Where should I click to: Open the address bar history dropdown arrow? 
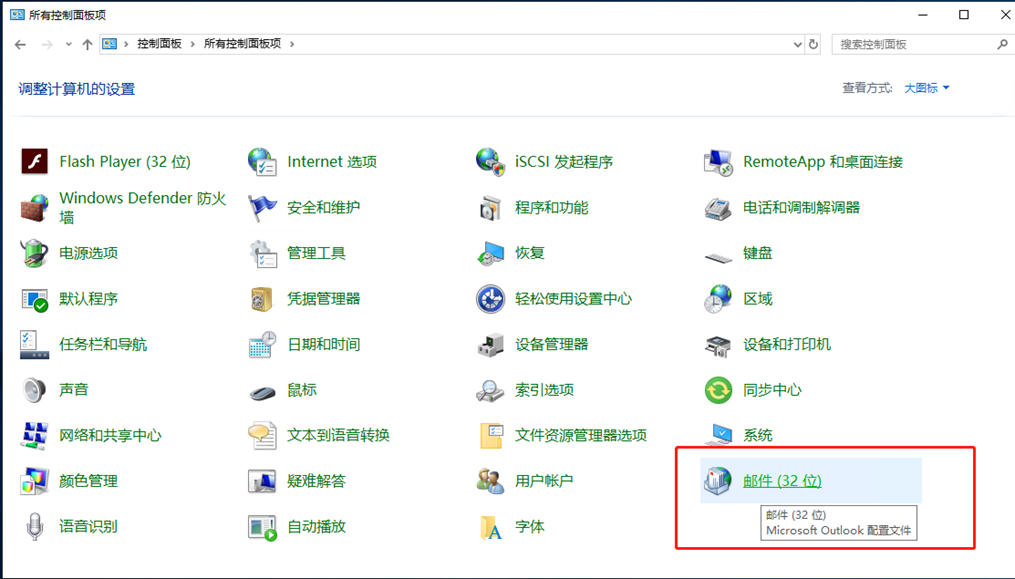point(797,44)
